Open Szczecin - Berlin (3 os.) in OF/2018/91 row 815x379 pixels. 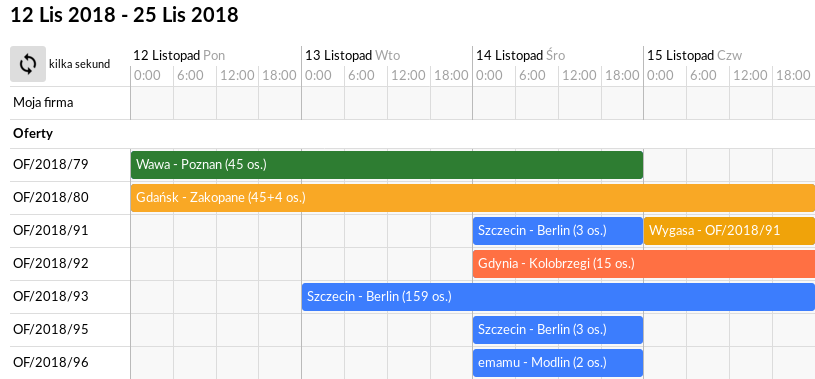coord(558,231)
